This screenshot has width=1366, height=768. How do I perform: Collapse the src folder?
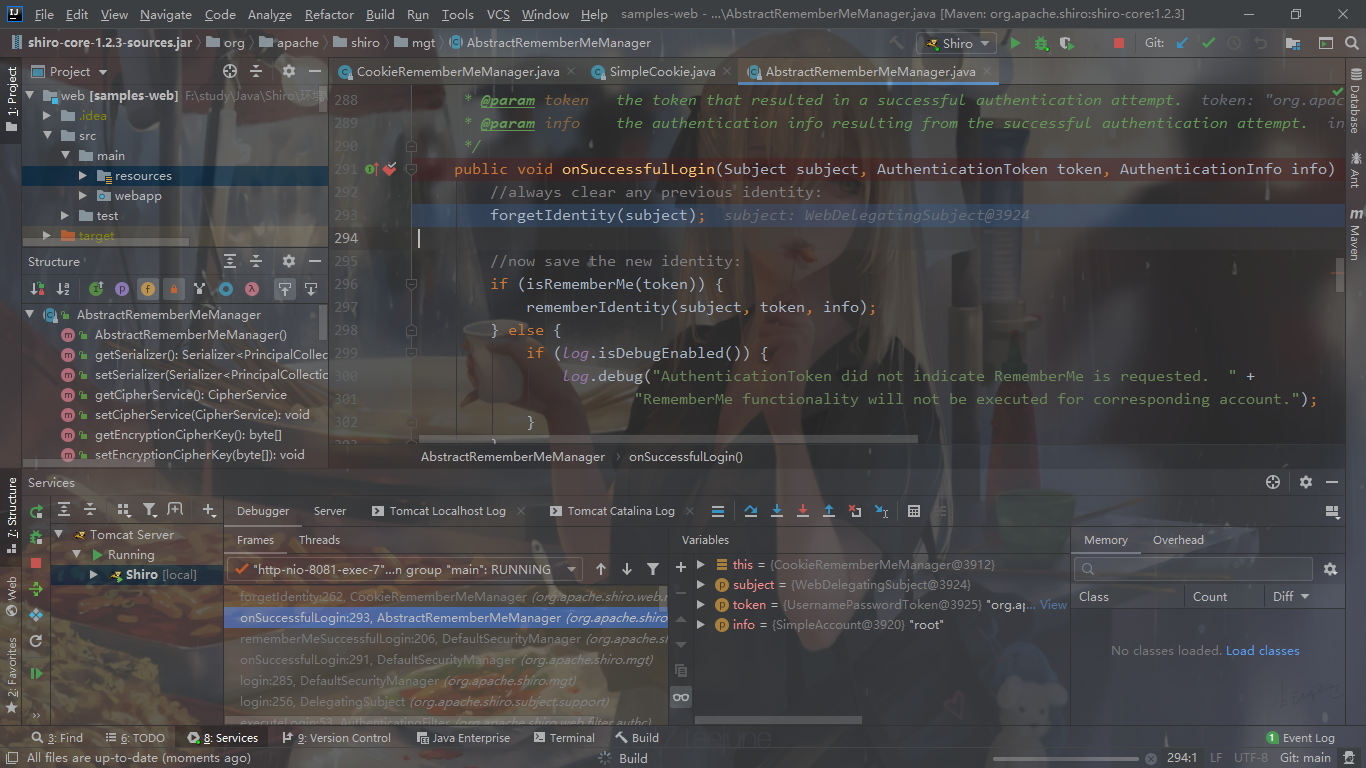[46, 136]
